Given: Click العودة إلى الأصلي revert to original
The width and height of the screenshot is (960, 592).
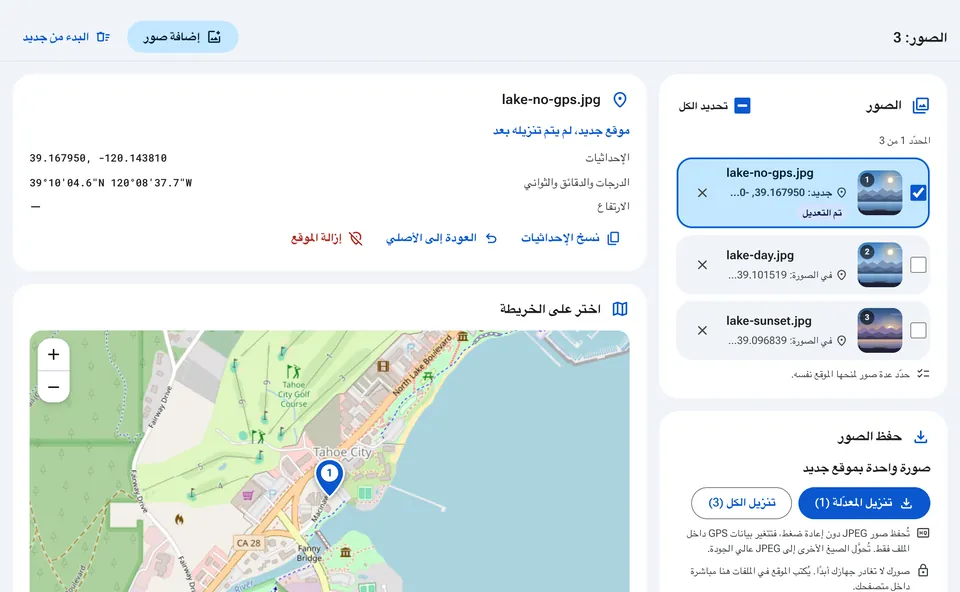Looking at the screenshot, I should click(x=441, y=238).
